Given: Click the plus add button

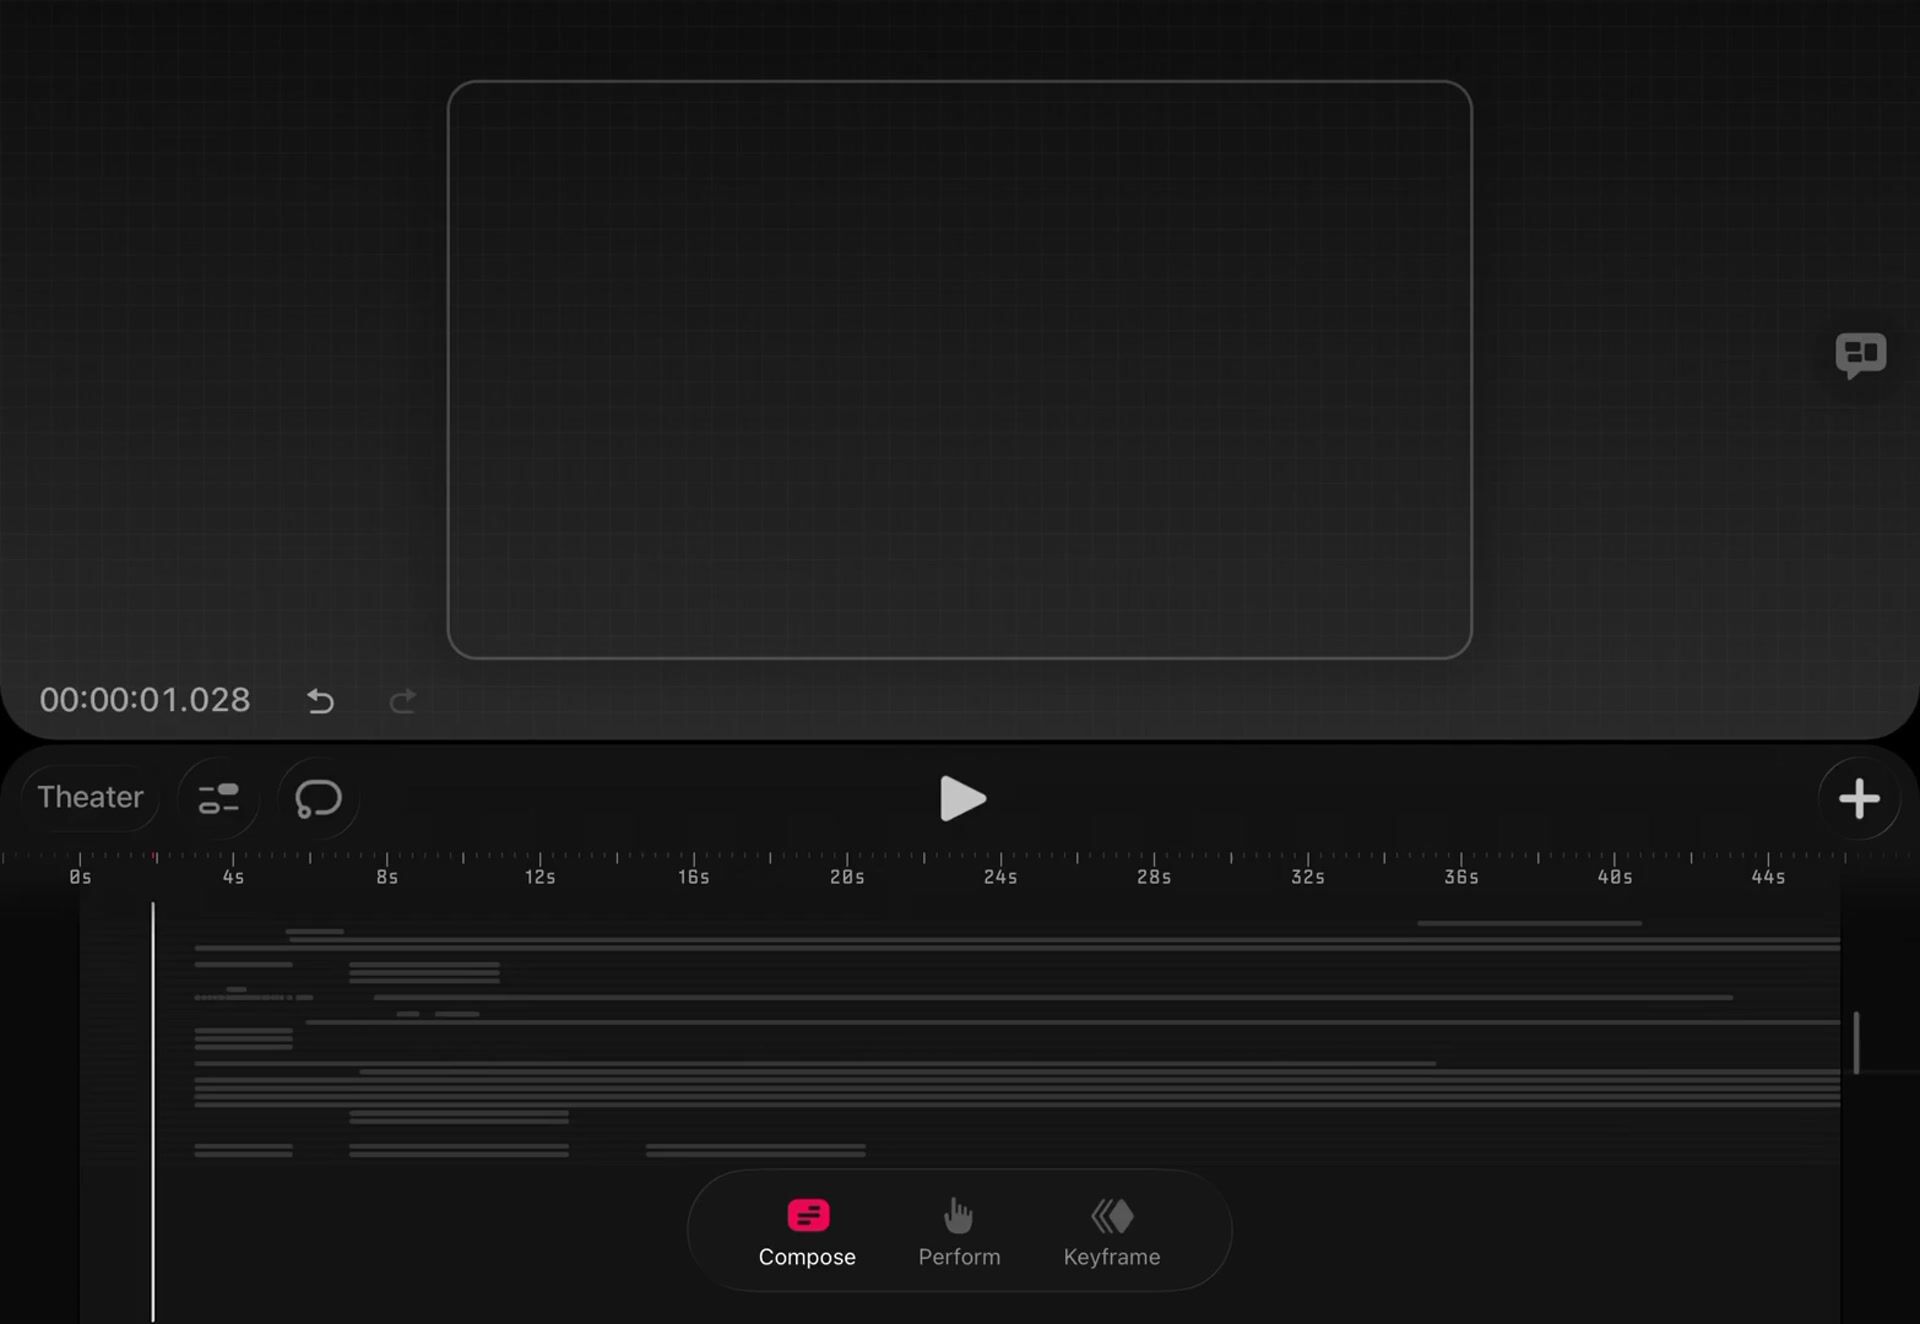Looking at the screenshot, I should click(1858, 798).
